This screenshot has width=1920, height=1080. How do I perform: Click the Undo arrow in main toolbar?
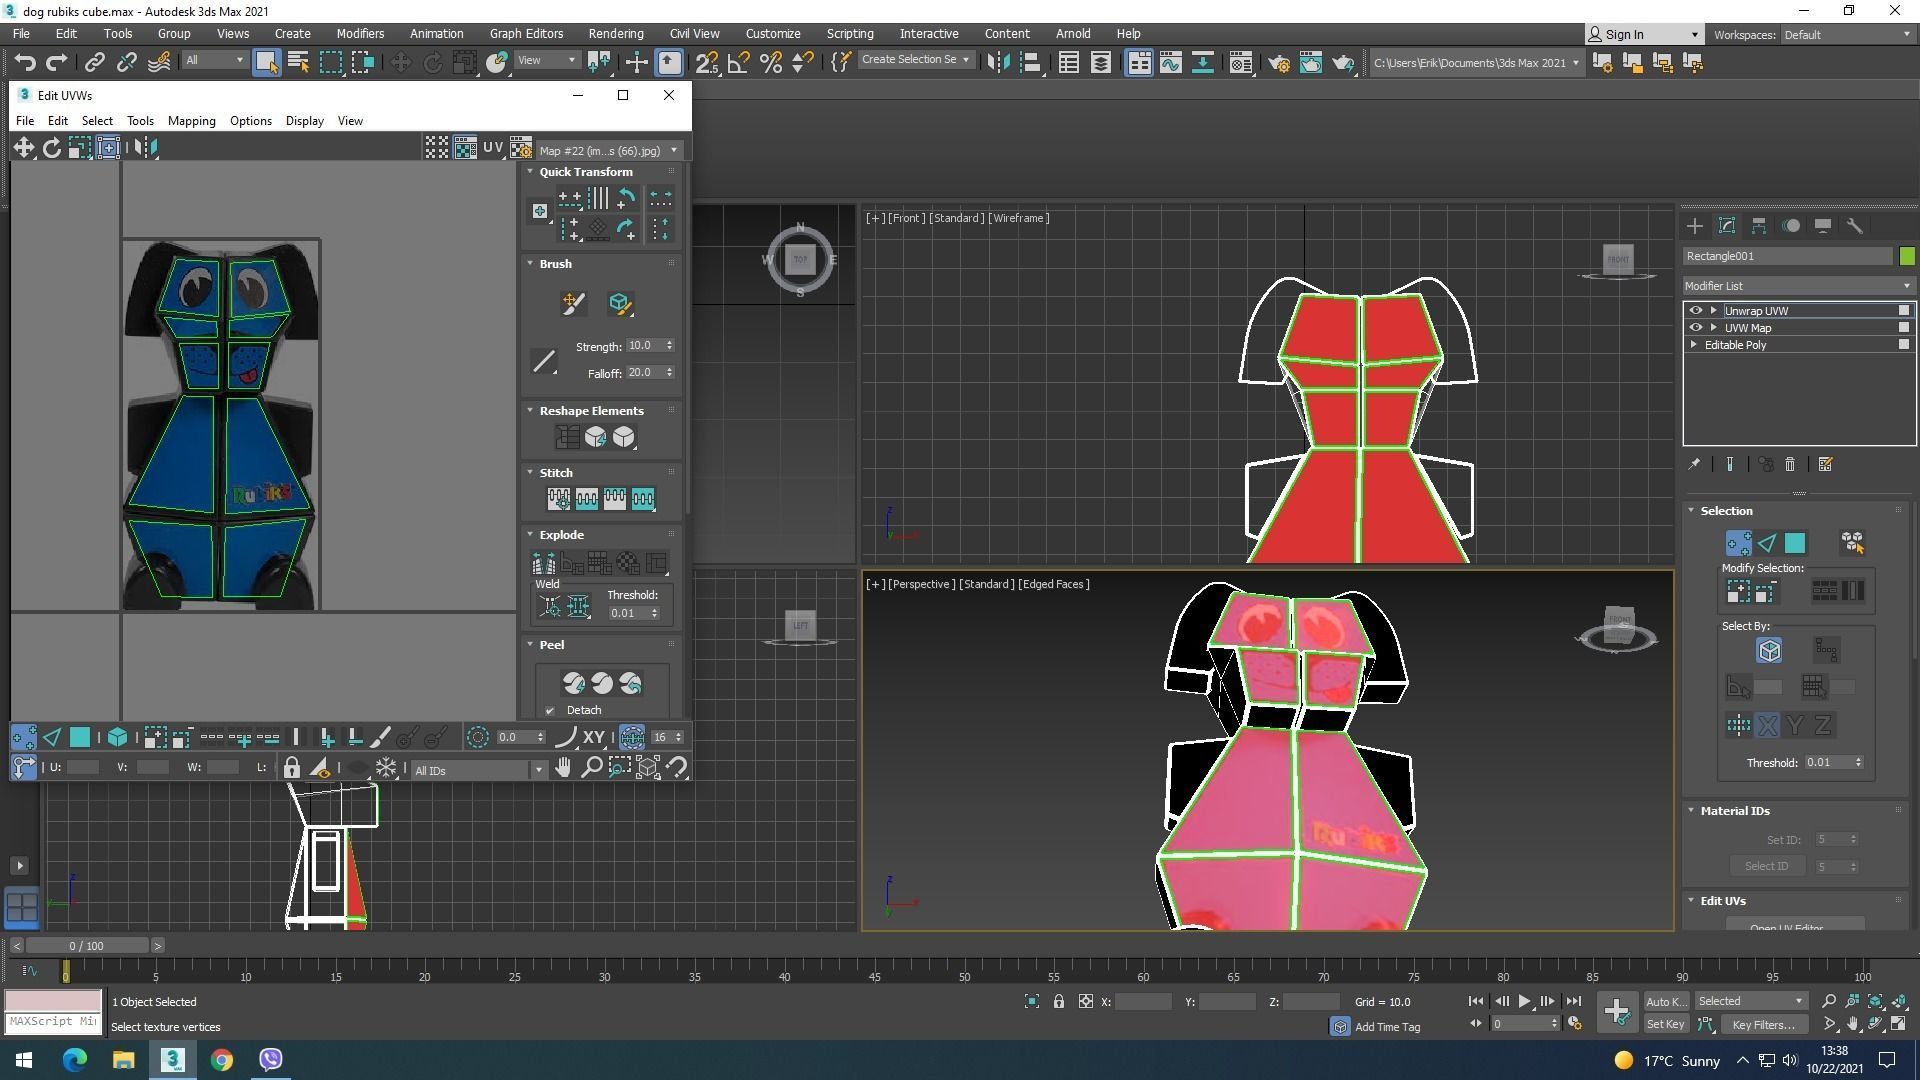(x=25, y=63)
